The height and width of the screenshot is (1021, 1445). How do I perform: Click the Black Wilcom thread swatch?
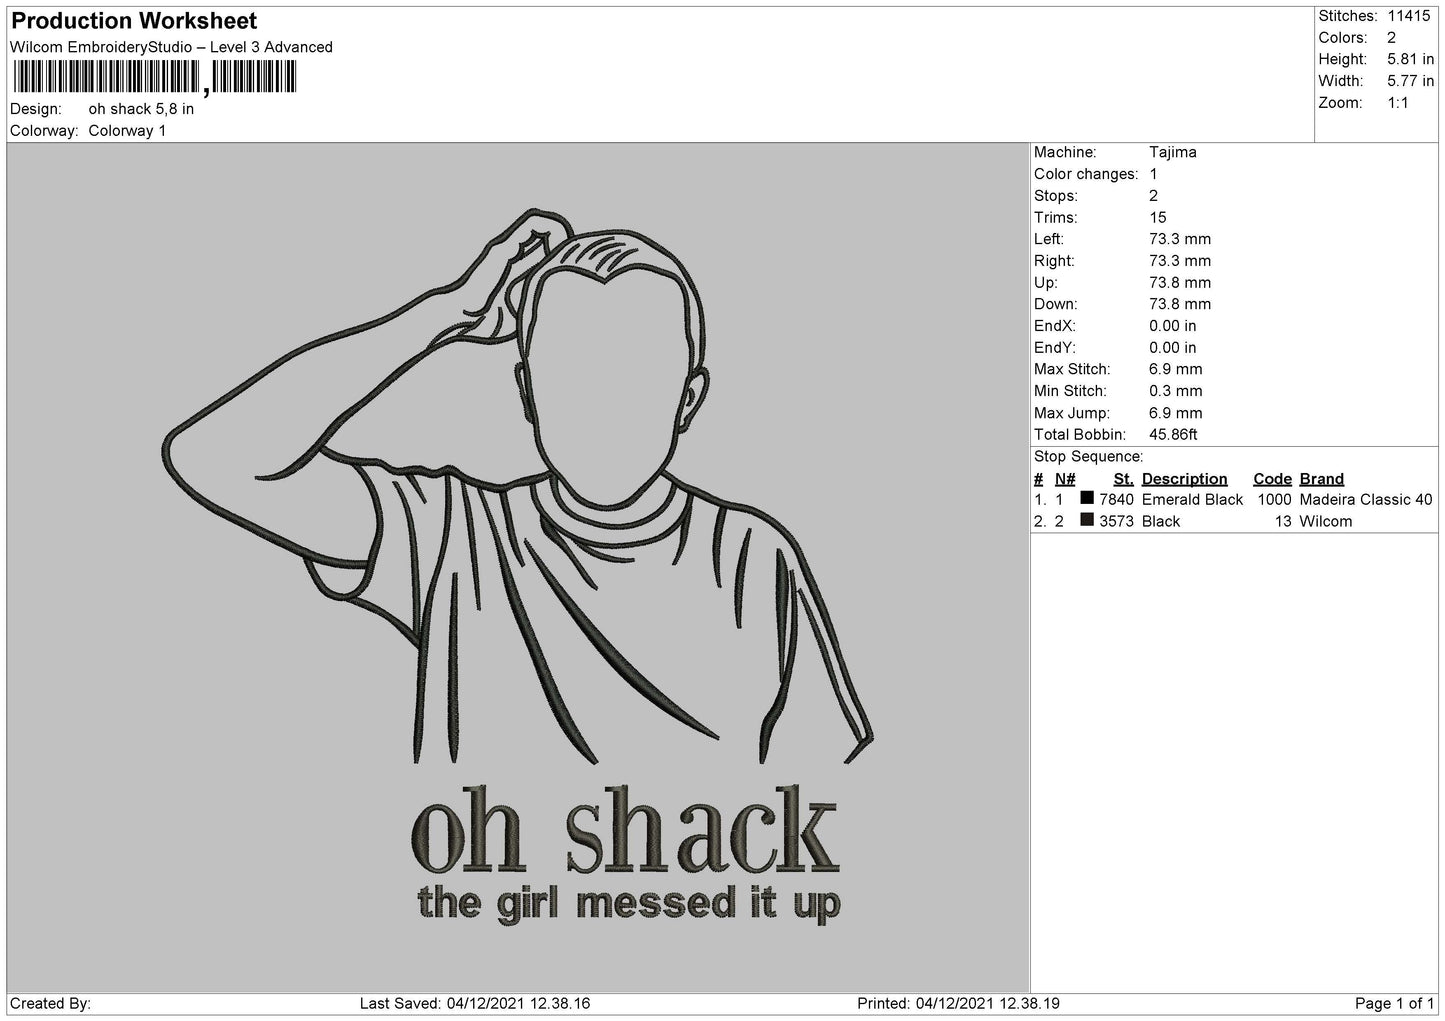point(1087,520)
